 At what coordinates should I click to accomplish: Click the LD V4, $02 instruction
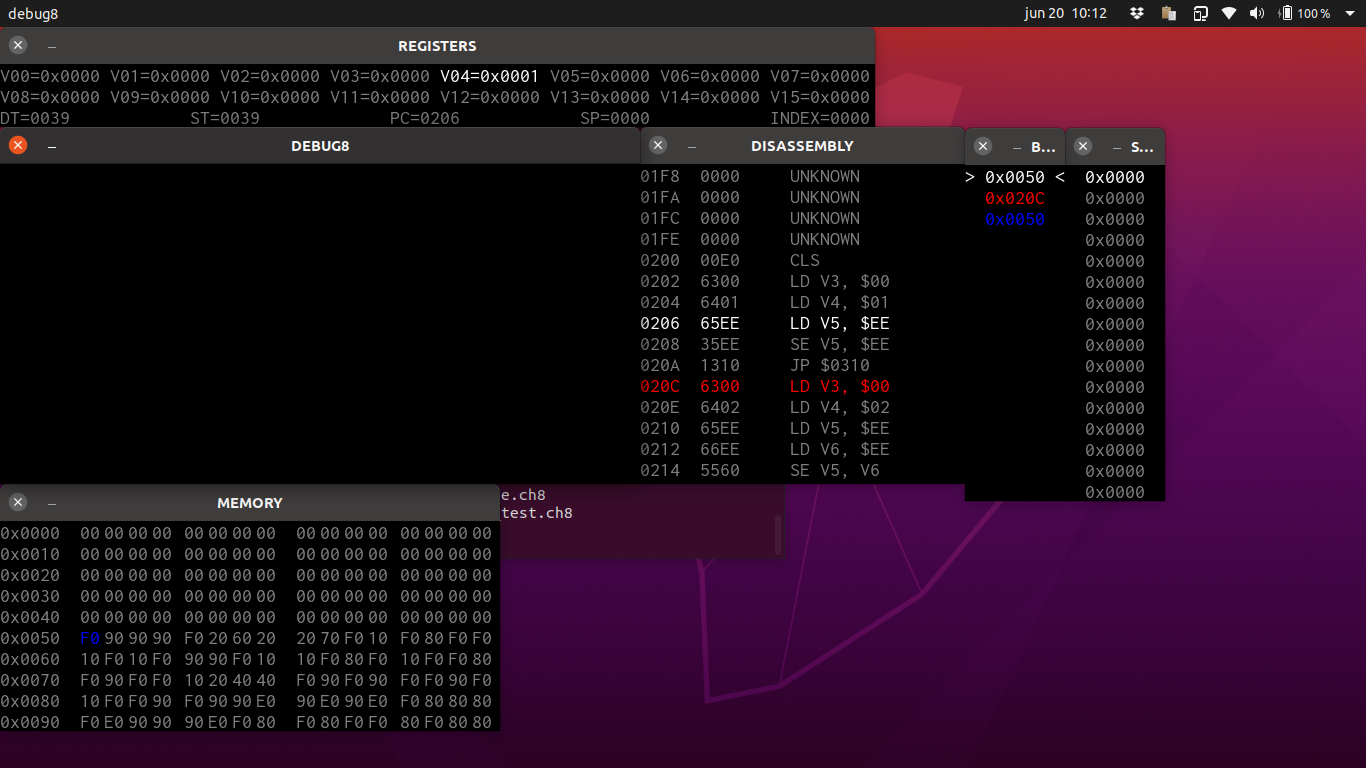click(840, 407)
